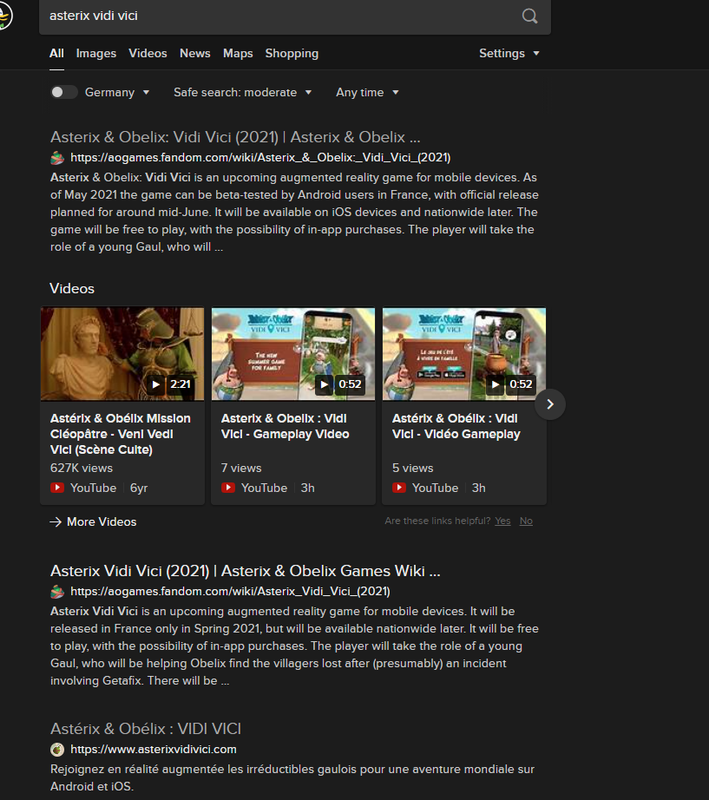Switch to the Images tab

click(96, 53)
